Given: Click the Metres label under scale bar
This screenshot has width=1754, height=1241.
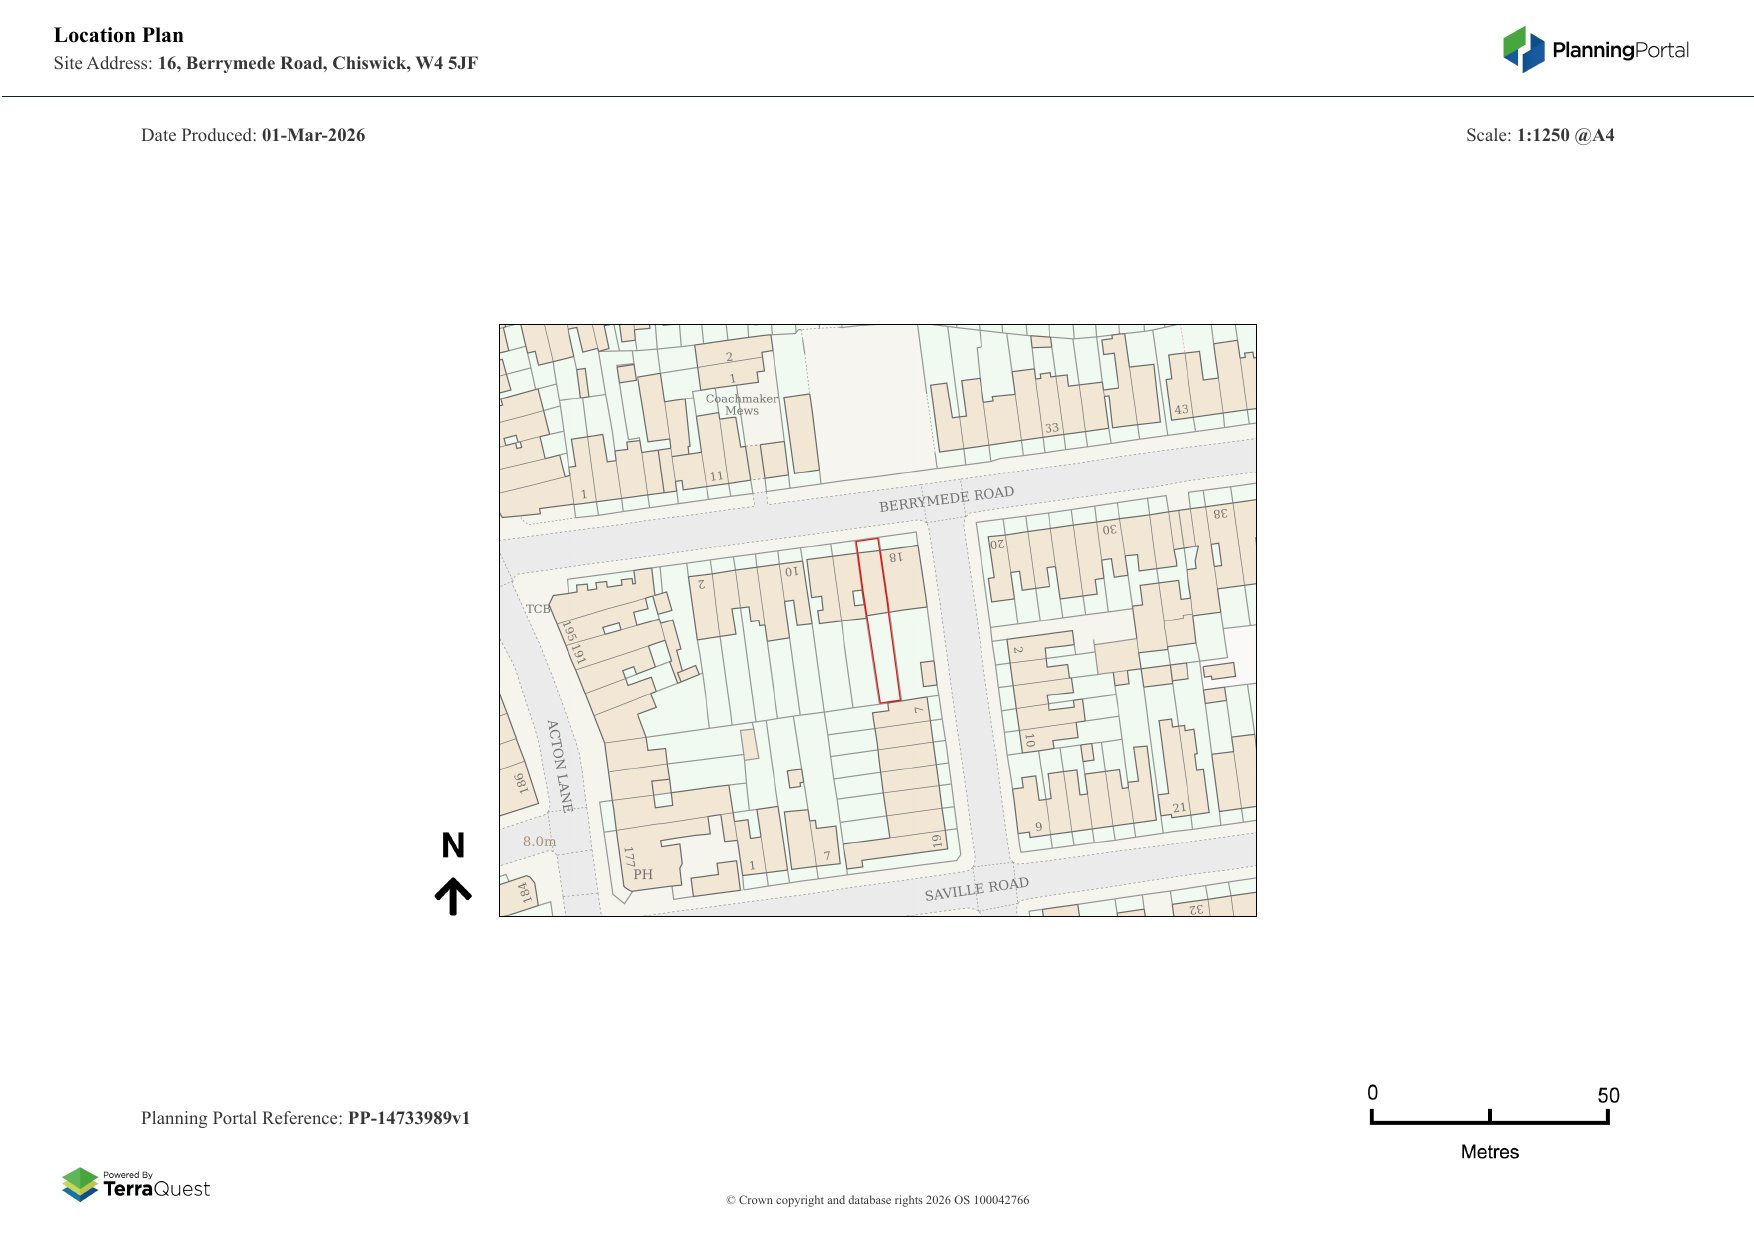Looking at the screenshot, I should 1489,1152.
